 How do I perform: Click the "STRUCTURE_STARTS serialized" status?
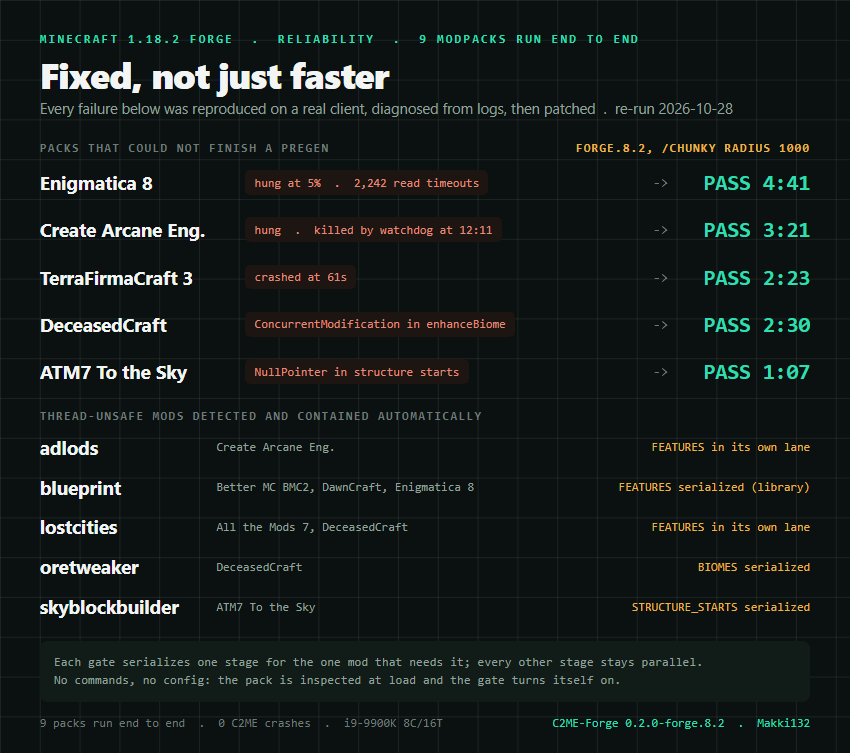click(720, 607)
